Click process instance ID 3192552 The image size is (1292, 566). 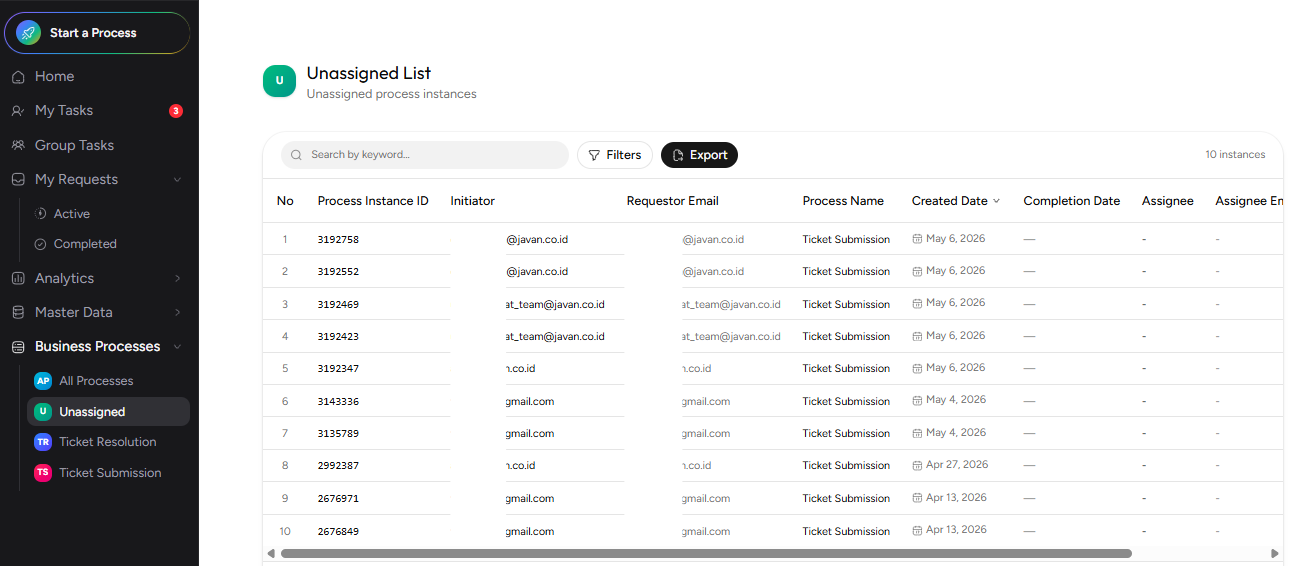(338, 272)
